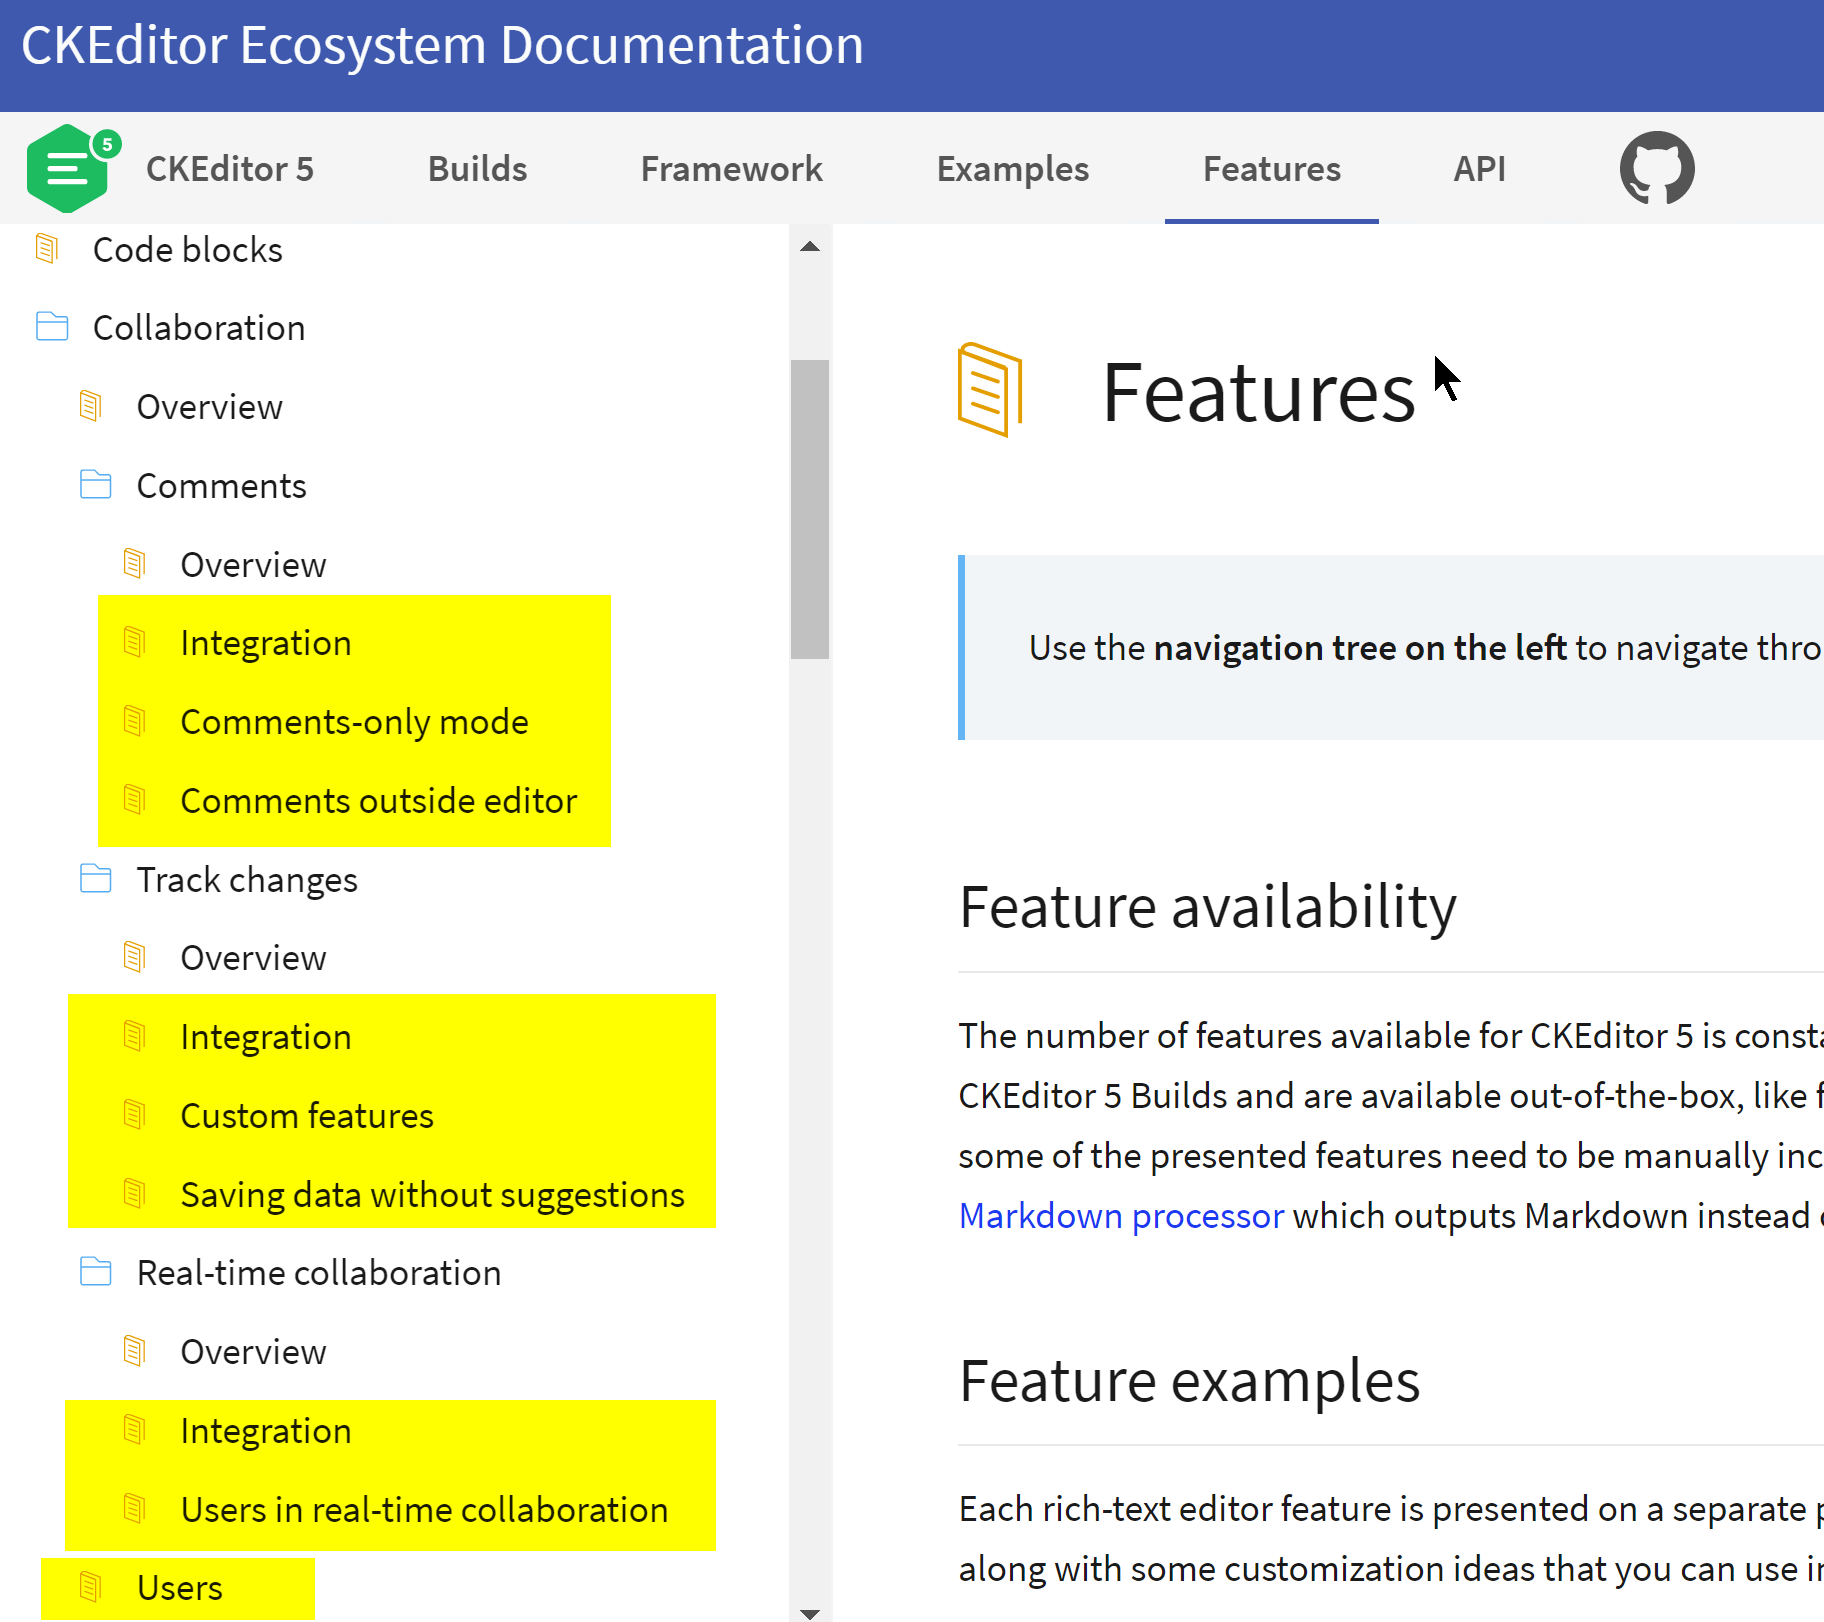Image resolution: width=1824 pixels, height=1622 pixels.
Task: Click the Collaboration folder icon
Action: (52, 327)
